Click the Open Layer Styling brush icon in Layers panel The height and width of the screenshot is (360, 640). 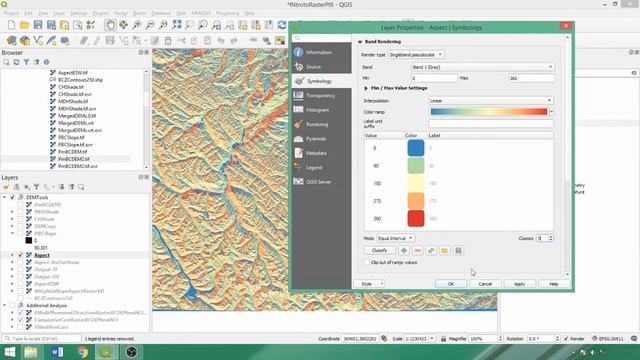[x=6, y=187]
